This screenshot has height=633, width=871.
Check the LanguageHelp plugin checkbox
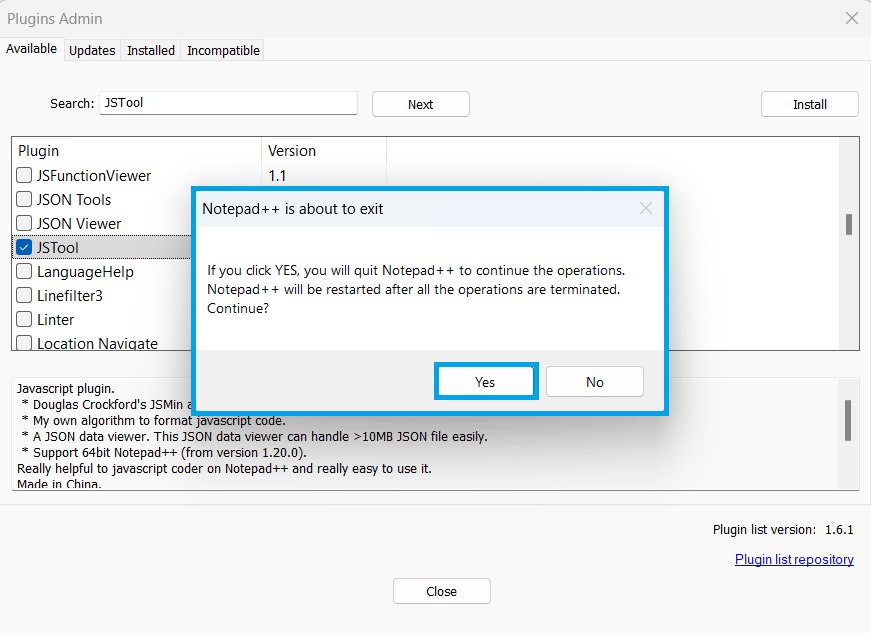(x=23, y=271)
